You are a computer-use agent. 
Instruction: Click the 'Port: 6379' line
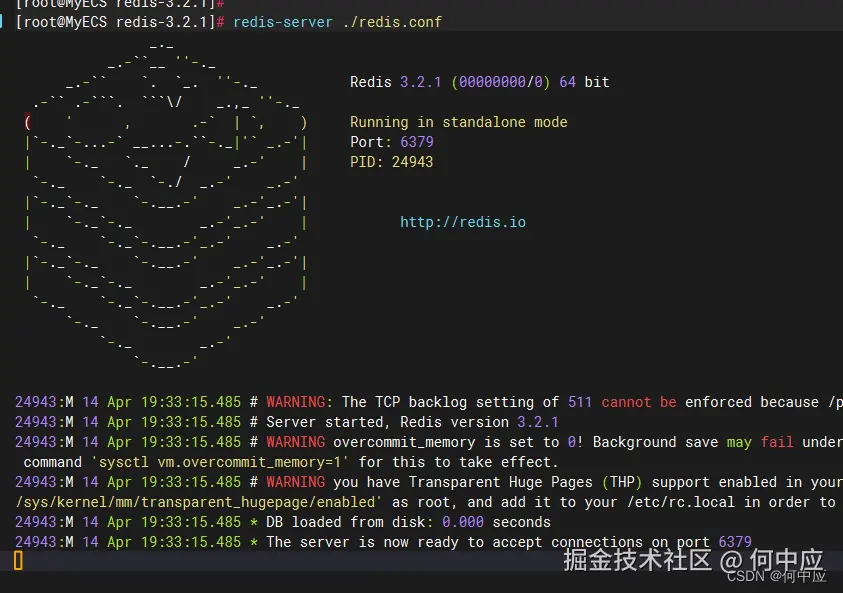(391, 142)
